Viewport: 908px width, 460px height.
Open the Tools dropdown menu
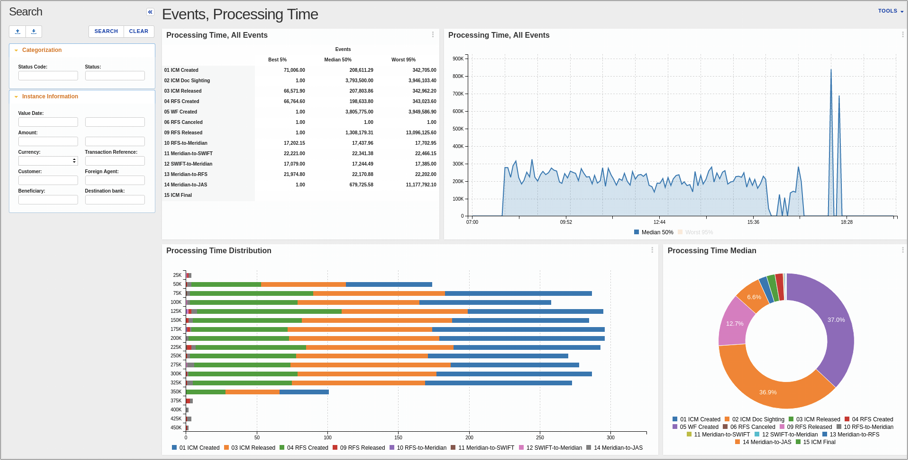pyautogui.click(x=890, y=11)
